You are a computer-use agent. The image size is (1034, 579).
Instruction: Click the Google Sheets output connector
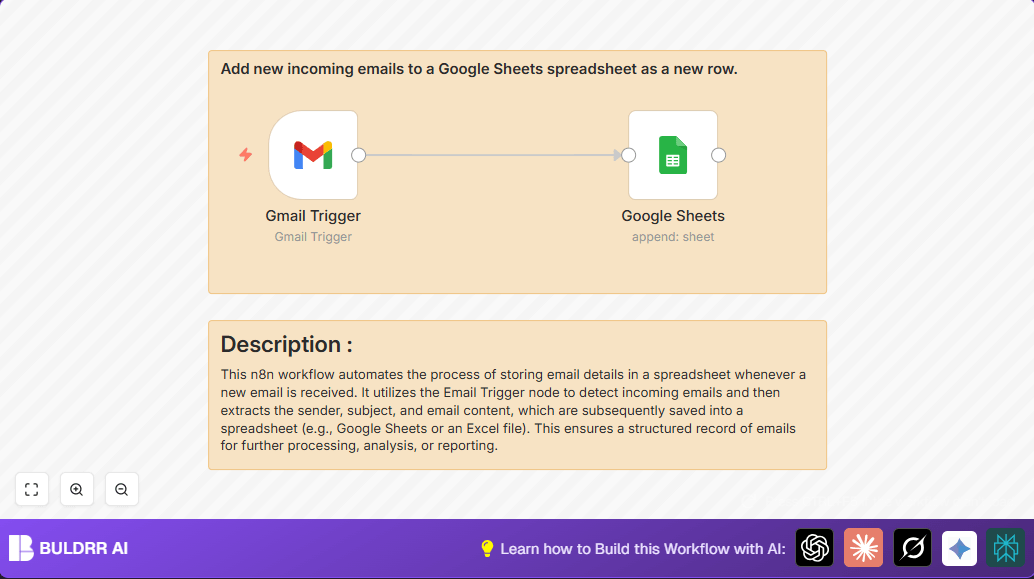pos(718,155)
